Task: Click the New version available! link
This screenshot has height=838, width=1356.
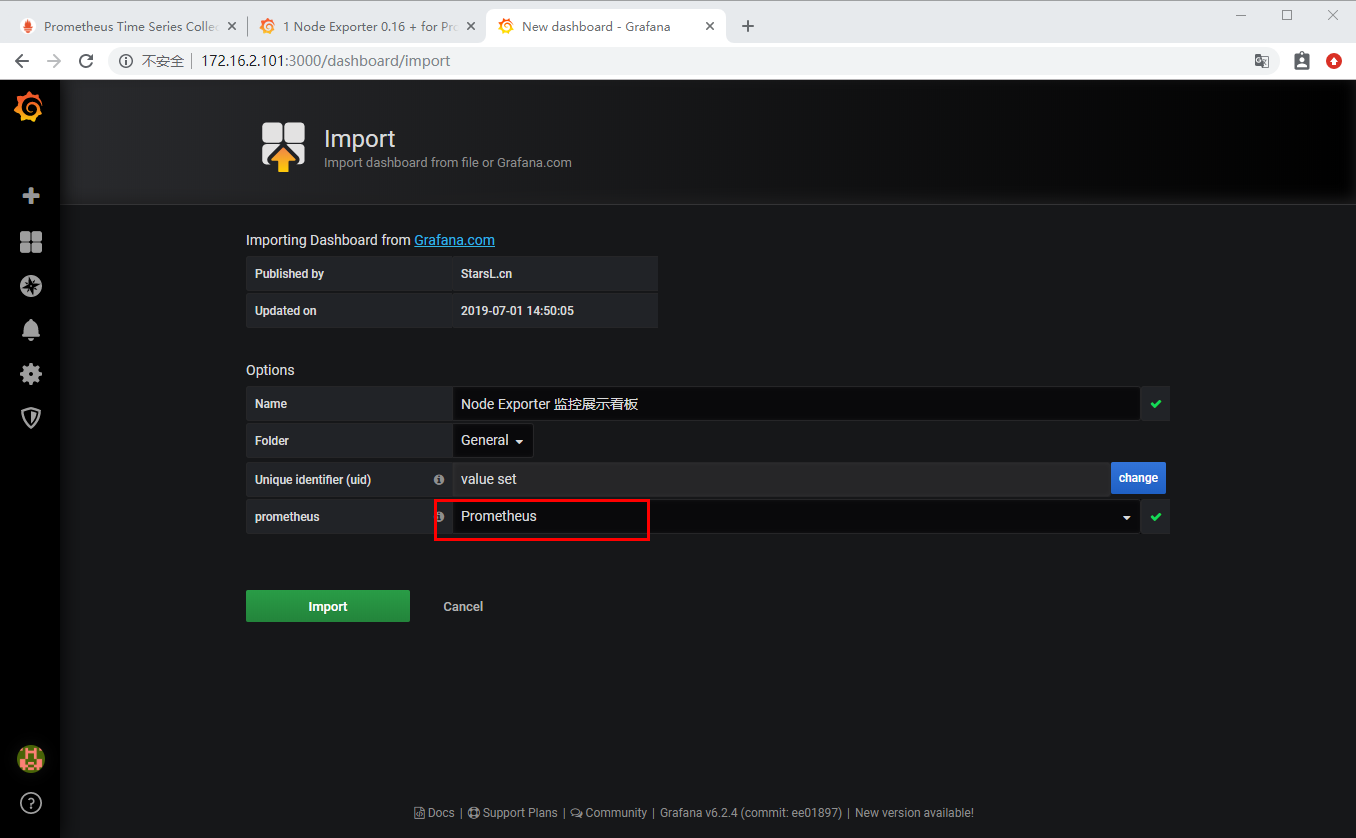Action: click(x=914, y=813)
